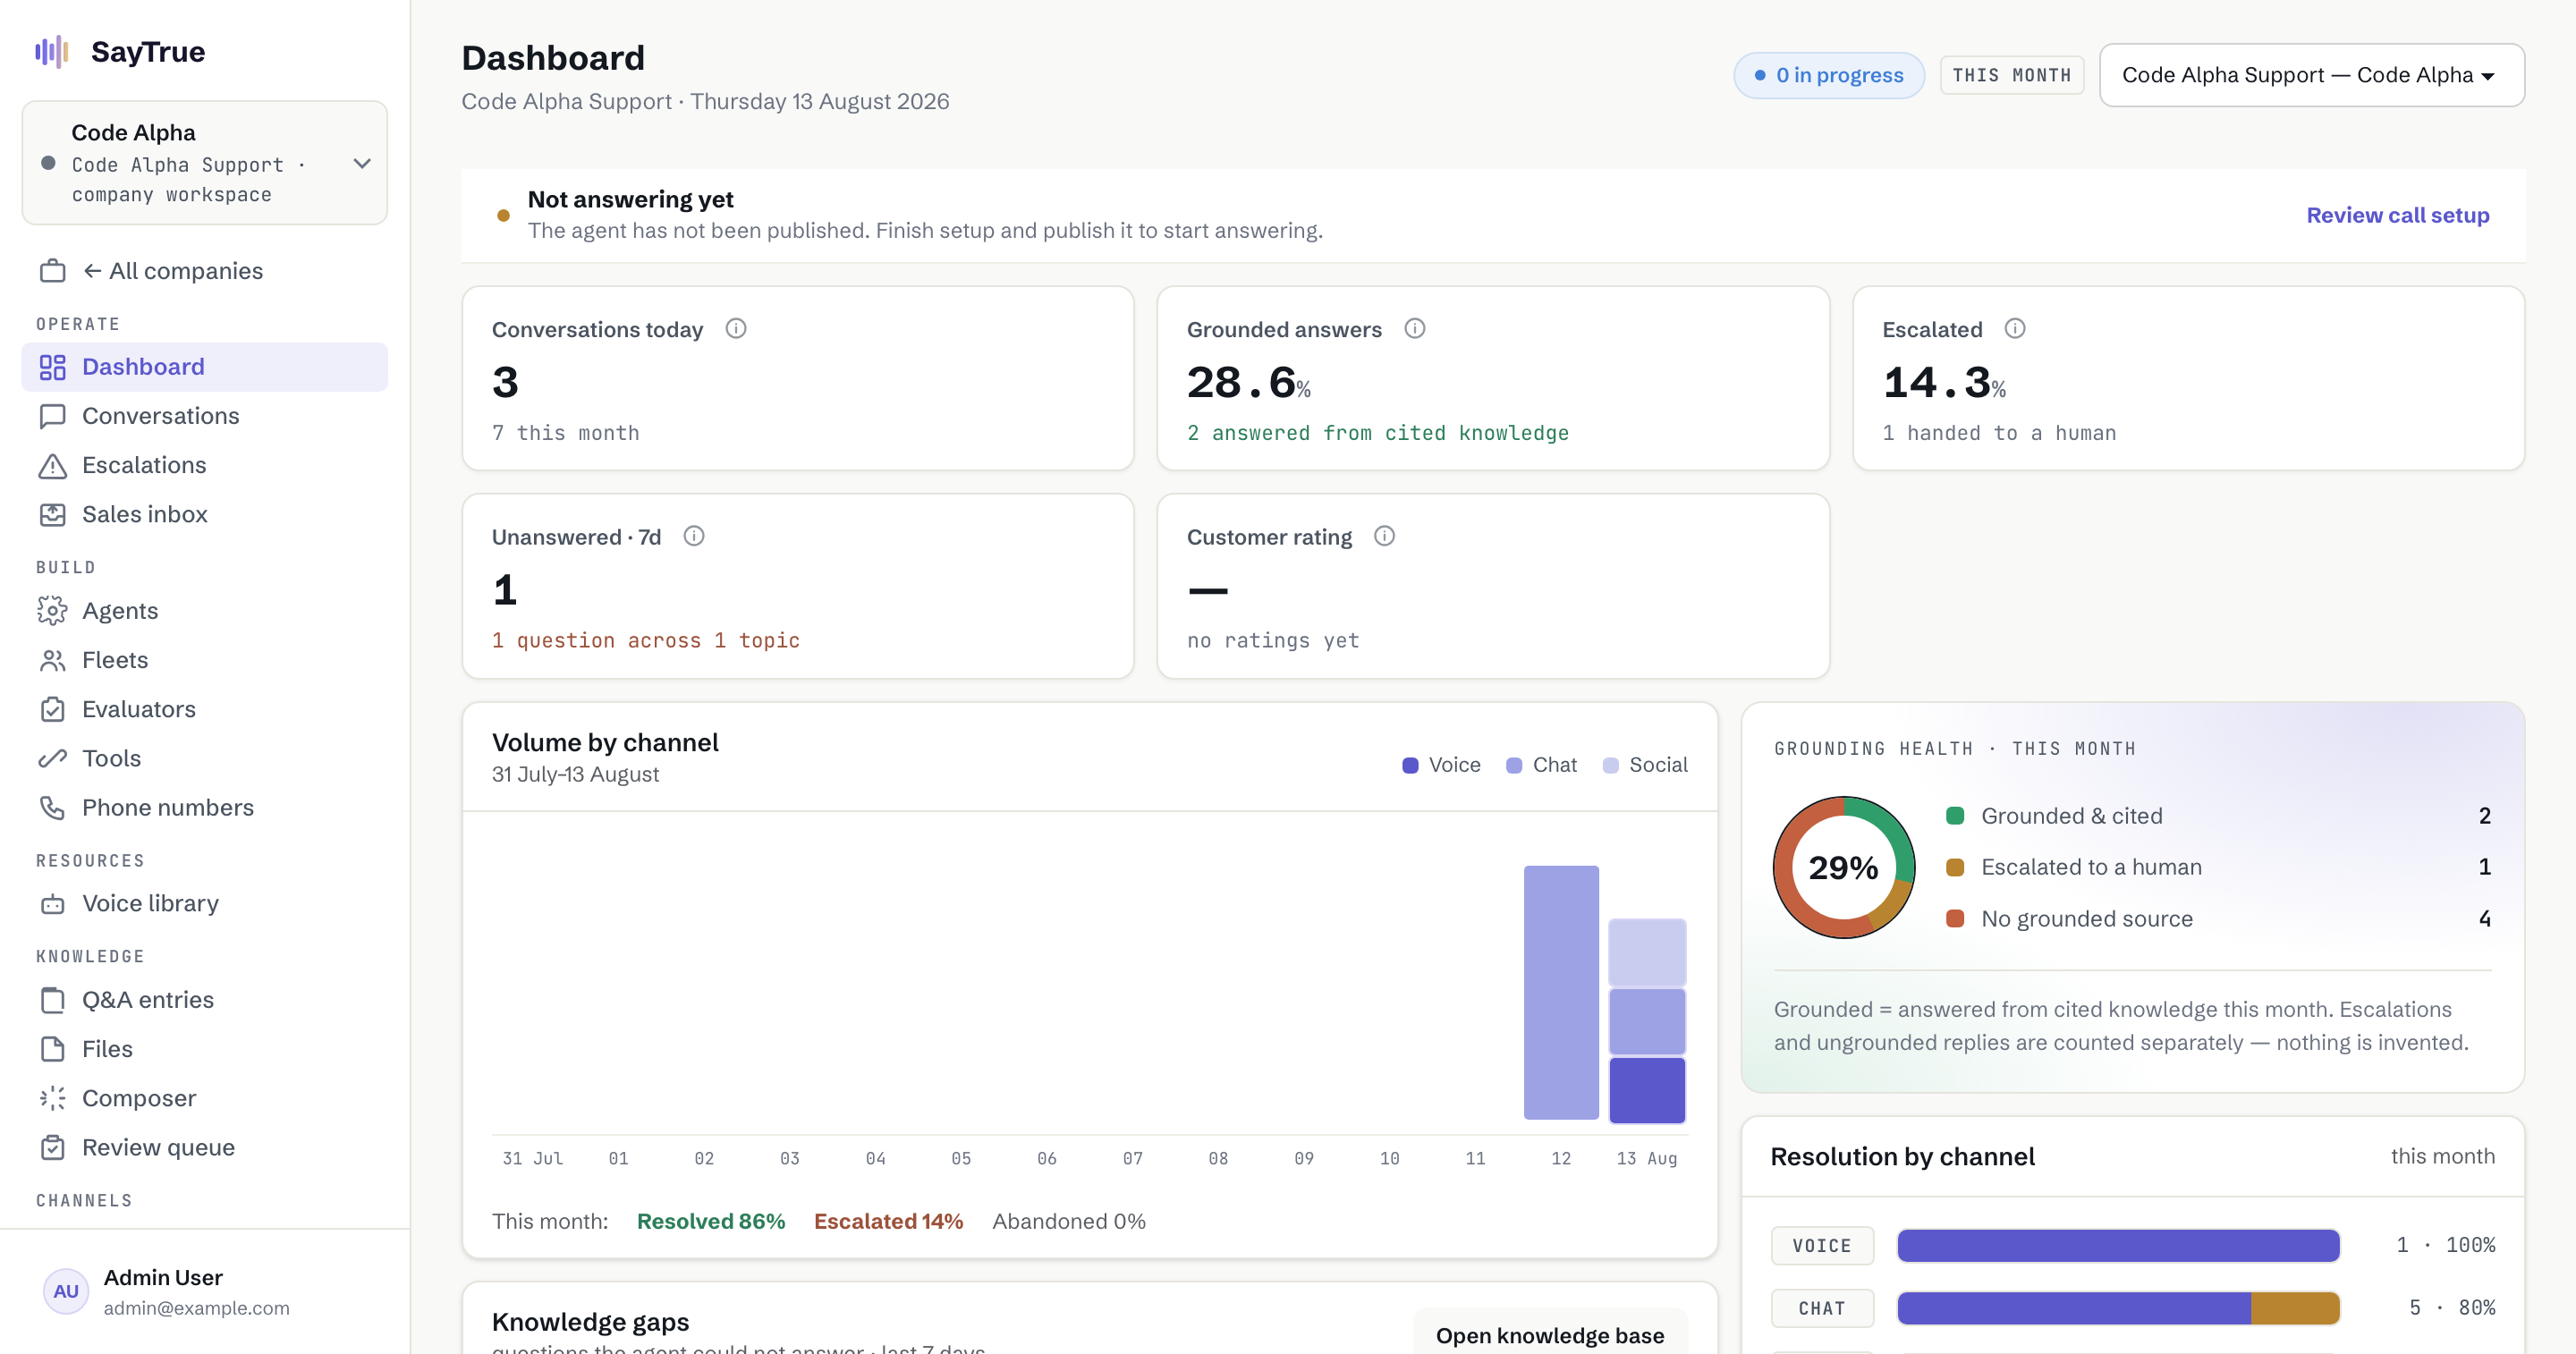Click the Phone numbers handset icon

52,807
